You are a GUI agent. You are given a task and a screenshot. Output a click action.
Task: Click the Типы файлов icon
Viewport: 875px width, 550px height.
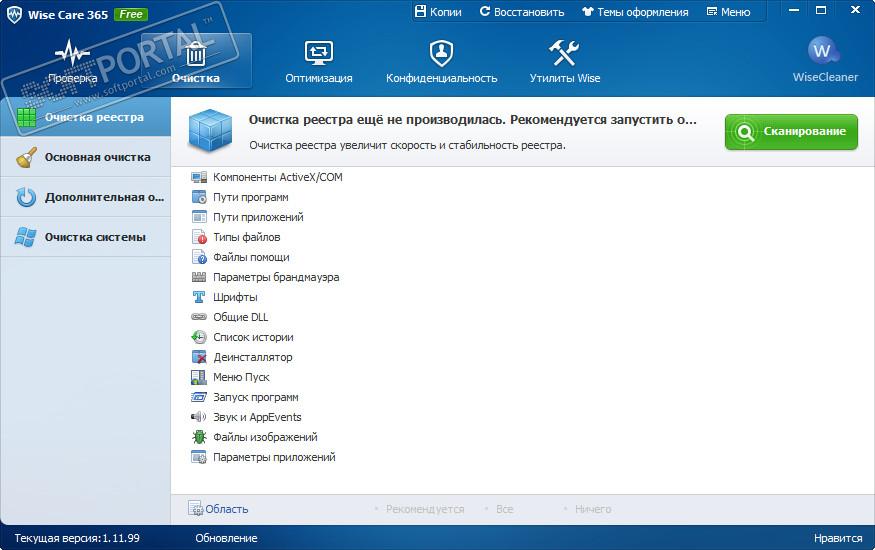tap(199, 237)
